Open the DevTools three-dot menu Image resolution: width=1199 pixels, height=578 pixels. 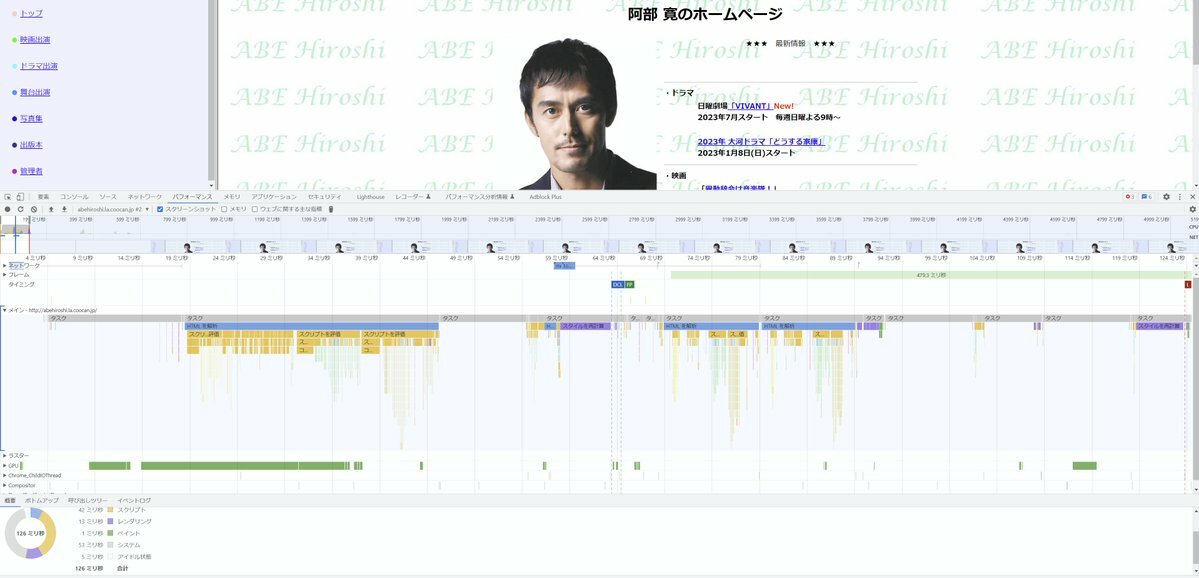(1179, 196)
